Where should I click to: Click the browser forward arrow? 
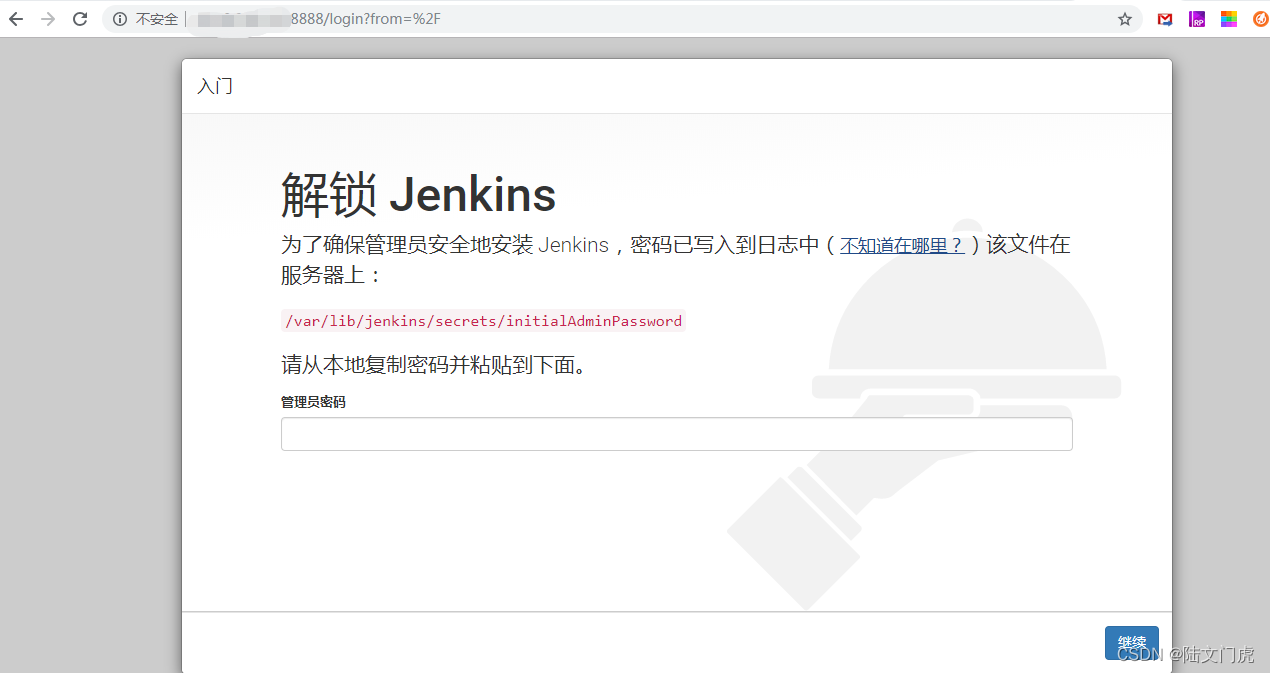pos(48,19)
